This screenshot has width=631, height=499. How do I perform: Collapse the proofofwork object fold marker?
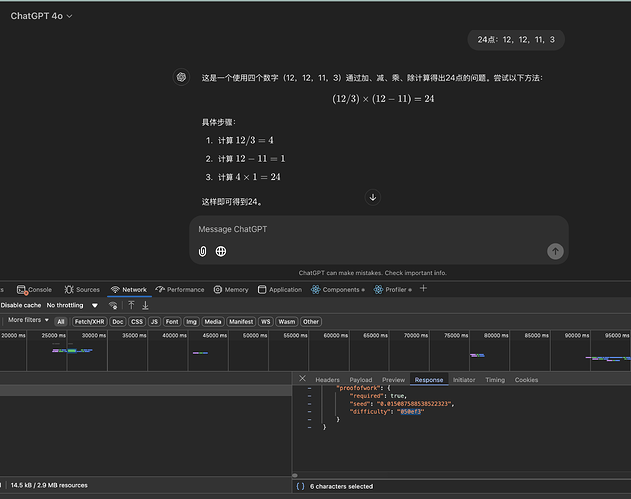point(309,388)
